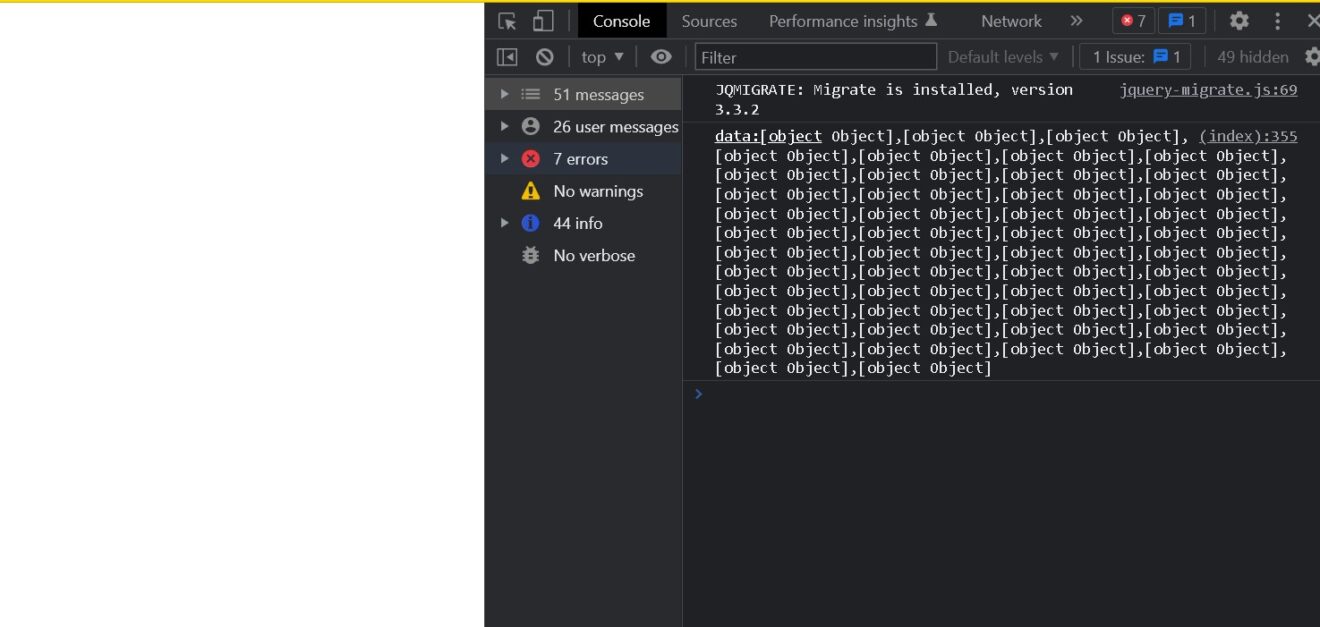1320x627 pixels.
Task: Switch to the Sources tab
Action: tap(709, 20)
